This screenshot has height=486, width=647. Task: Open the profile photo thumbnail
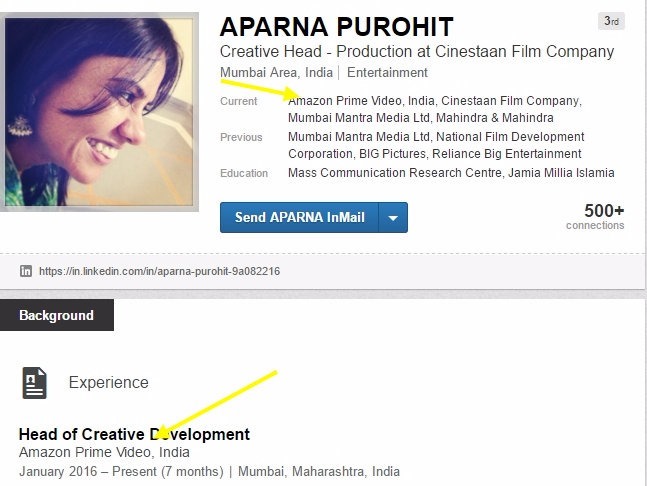coord(102,106)
